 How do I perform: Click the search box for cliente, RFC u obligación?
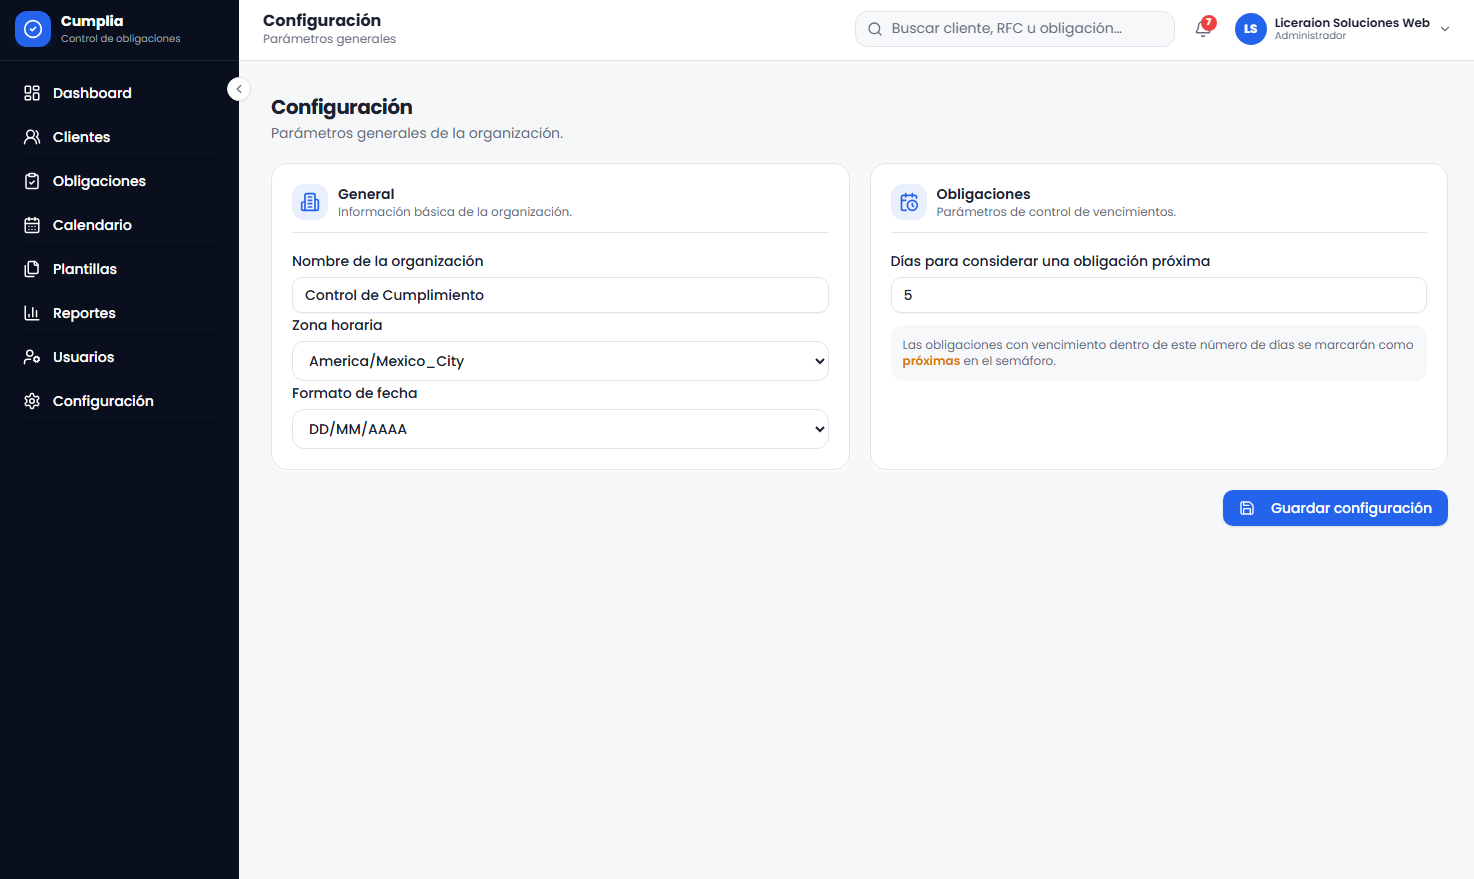pyautogui.click(x=1014, y=29)
